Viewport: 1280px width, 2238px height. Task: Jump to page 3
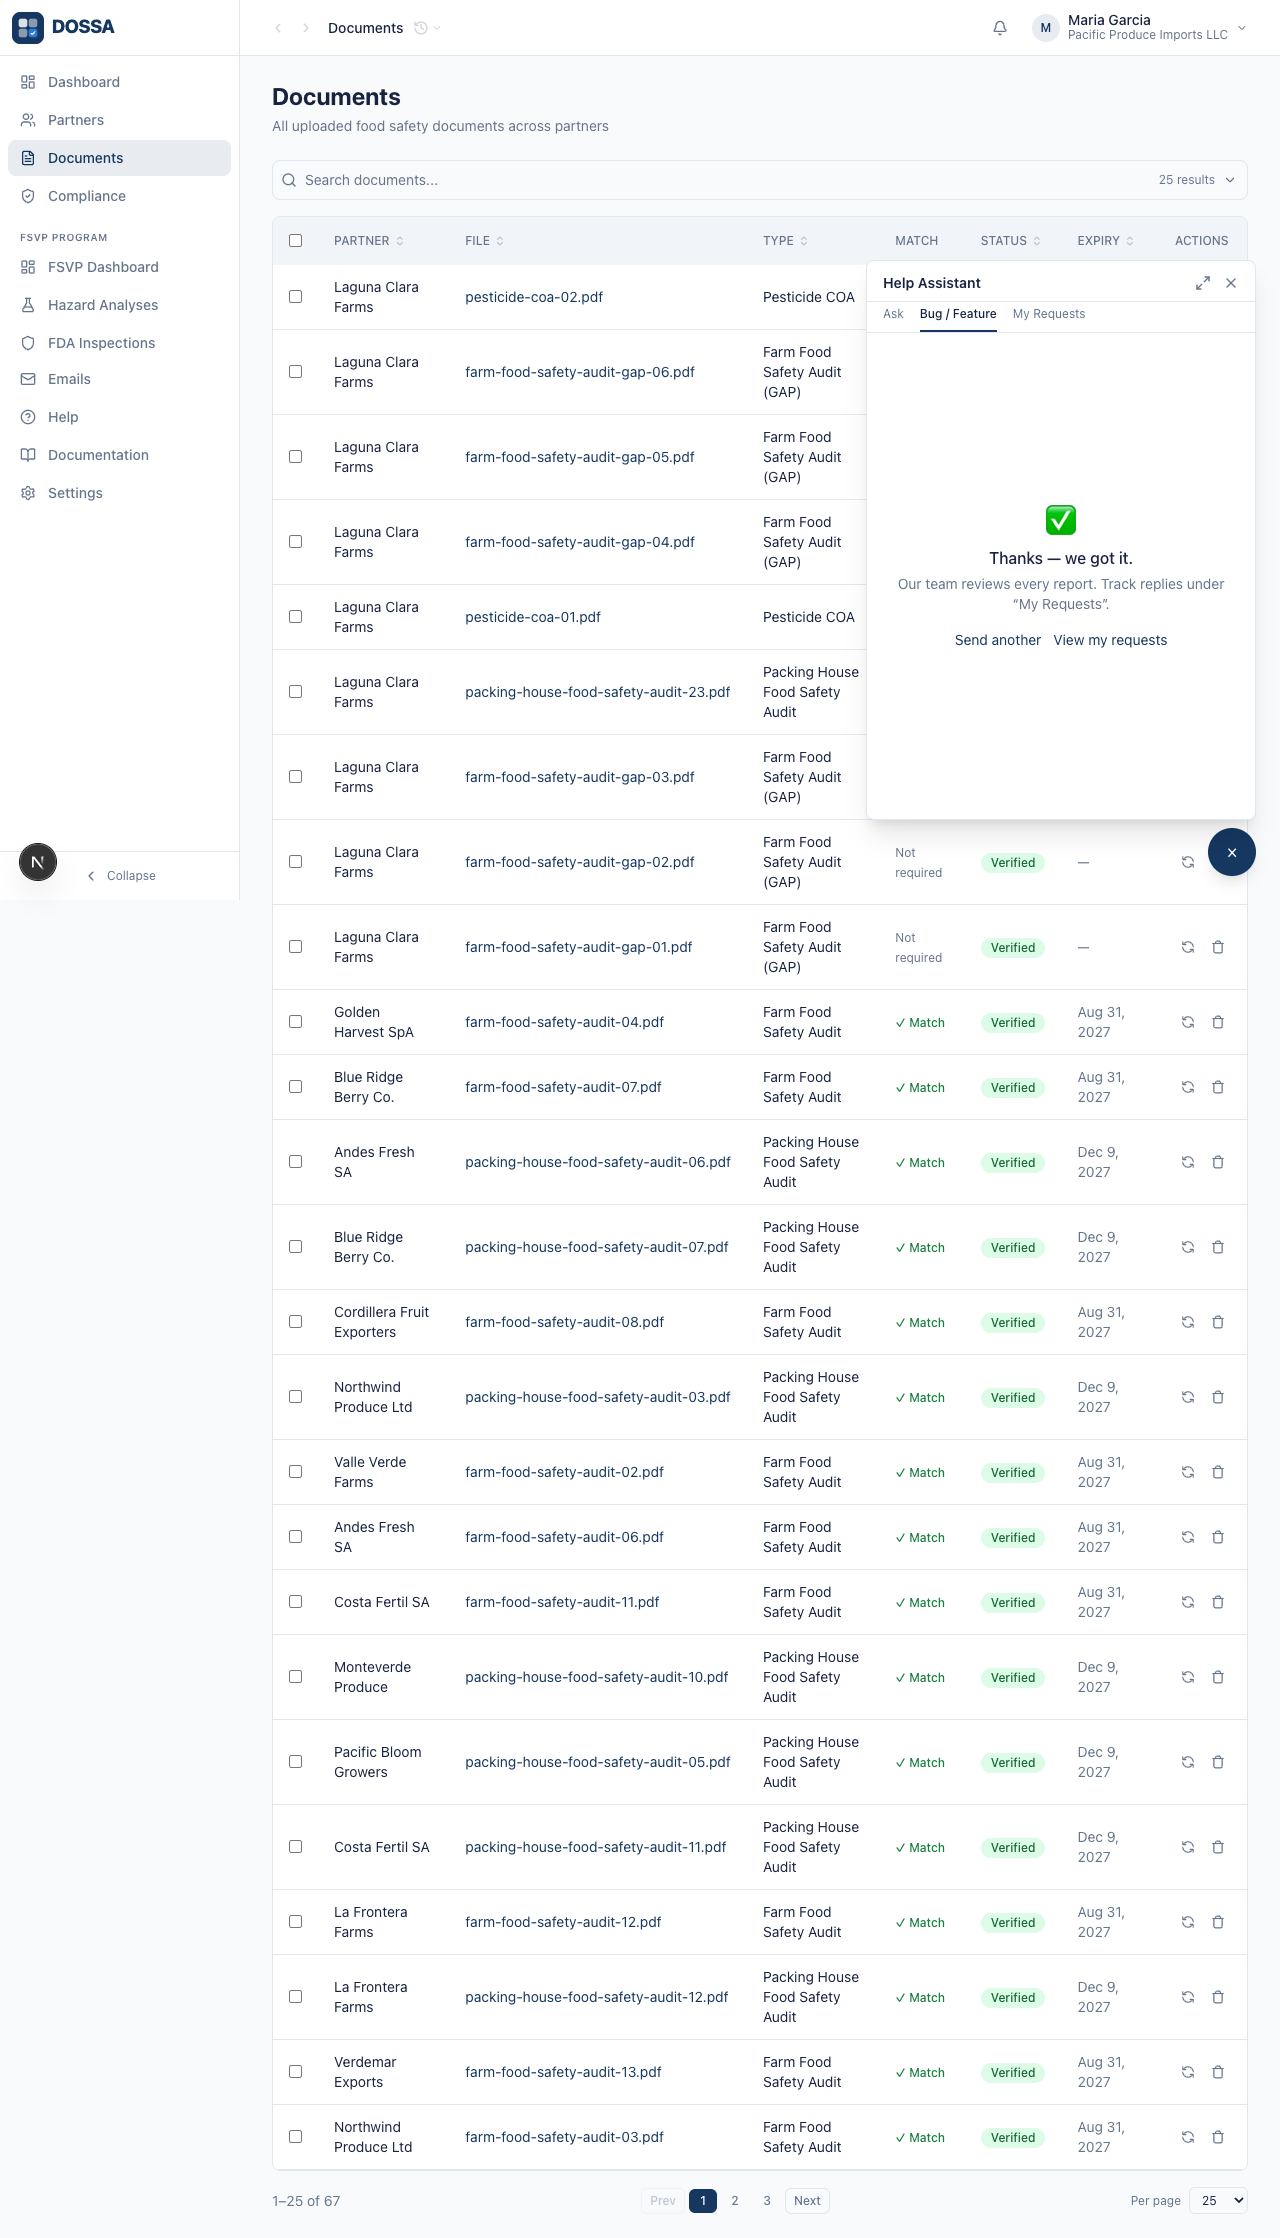767,2200
